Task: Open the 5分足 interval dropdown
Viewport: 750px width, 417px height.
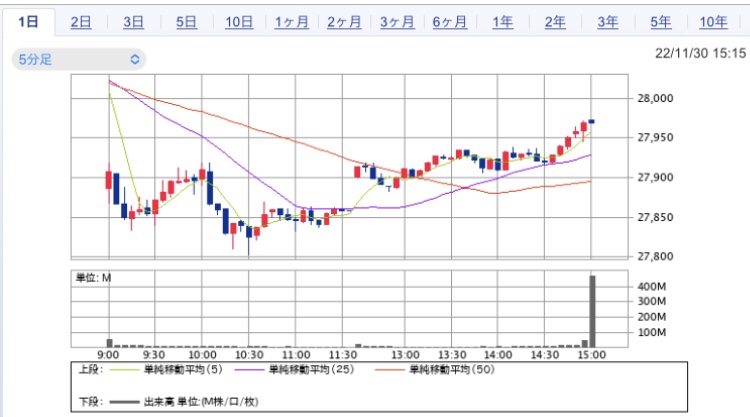Action: click(78, 59)
